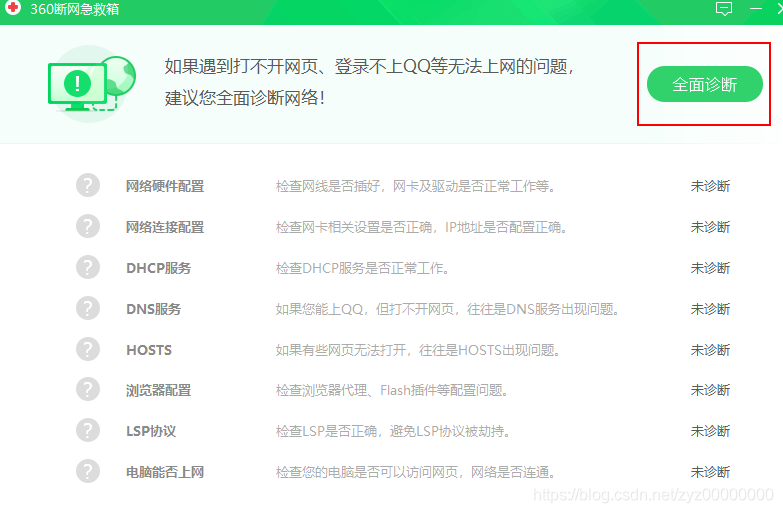Select the 浏览器配置 item label
Image resolution: width=783 pixels, height=513 pixels.
(158, 390)
